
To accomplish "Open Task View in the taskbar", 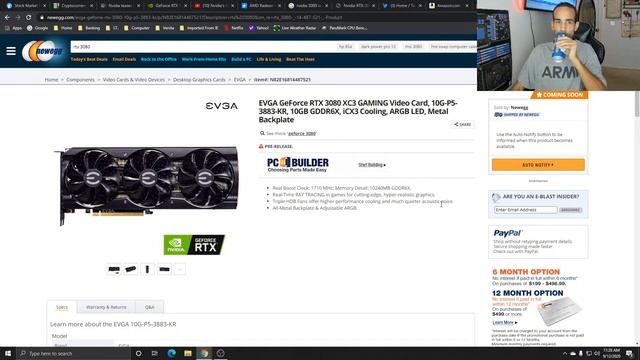I will coord(155,353).
